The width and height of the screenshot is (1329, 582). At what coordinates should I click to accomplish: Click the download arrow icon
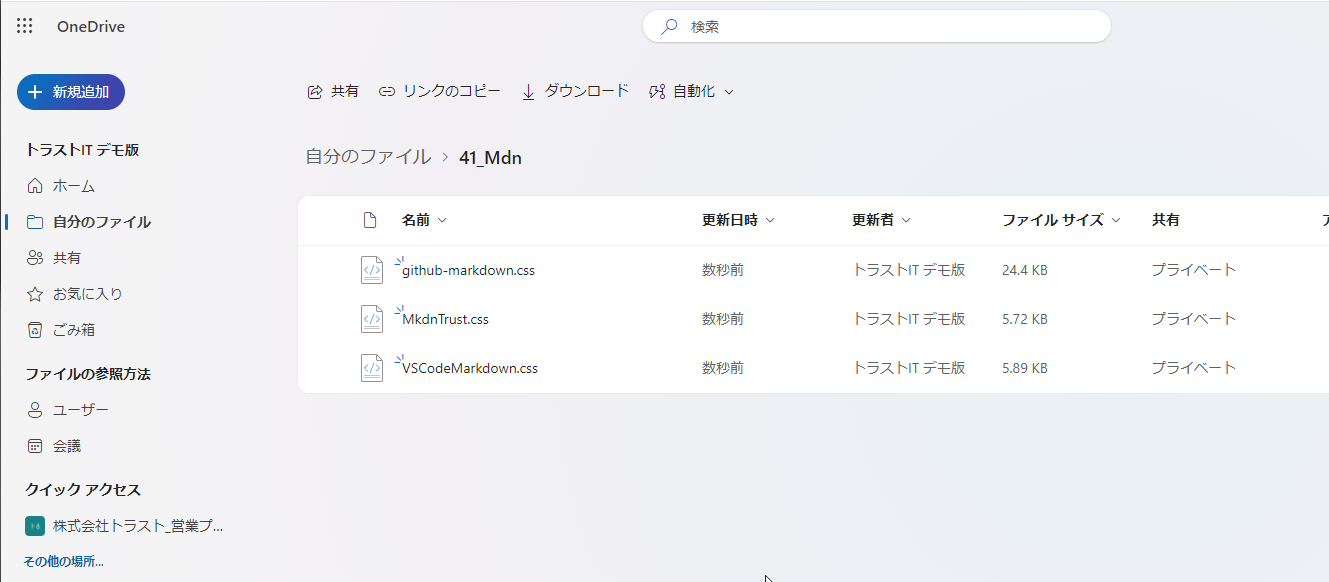[529, 92]
